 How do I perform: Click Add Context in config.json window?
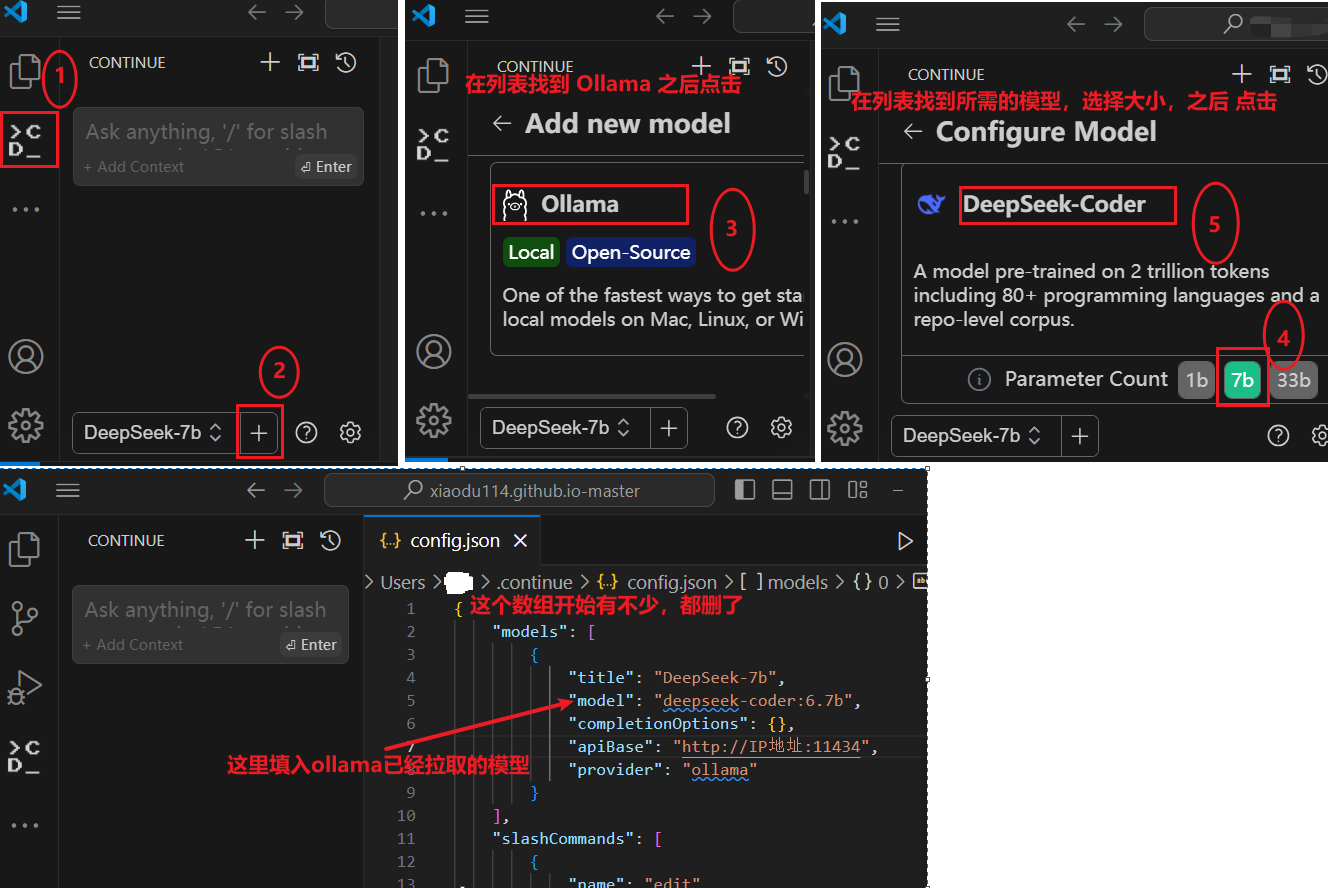pyautogui.click(x=133, y=645)
